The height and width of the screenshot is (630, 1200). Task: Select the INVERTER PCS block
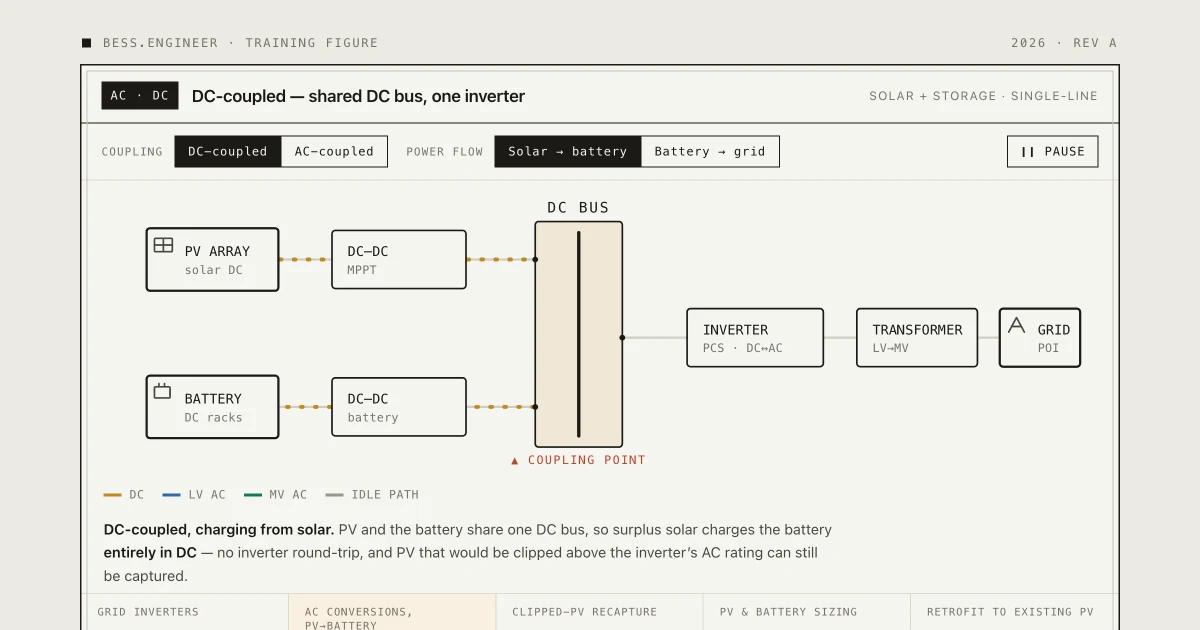tap(755, 338)
